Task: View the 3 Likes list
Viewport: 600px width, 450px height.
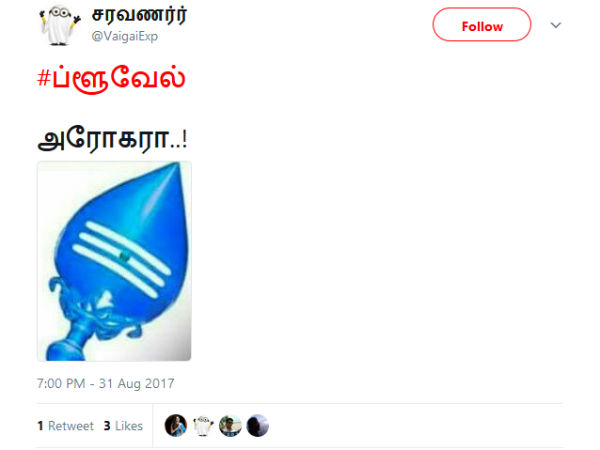Action: pos(123,426)
